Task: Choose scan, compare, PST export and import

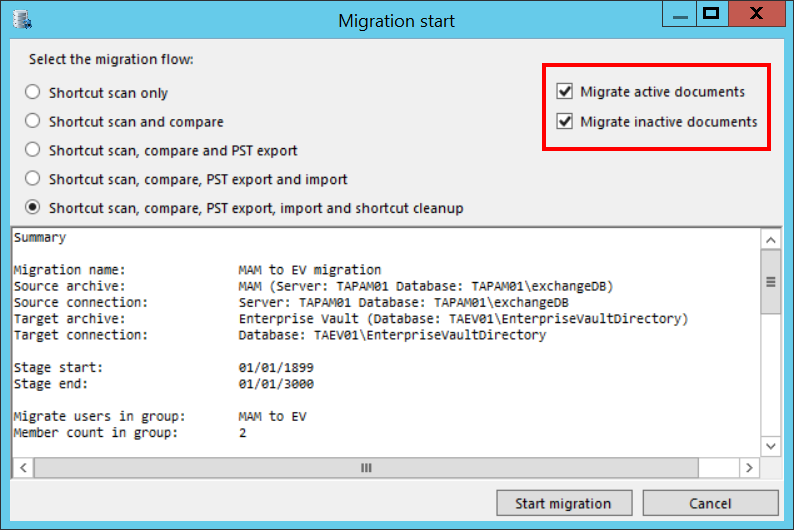Action: [33, 180]
